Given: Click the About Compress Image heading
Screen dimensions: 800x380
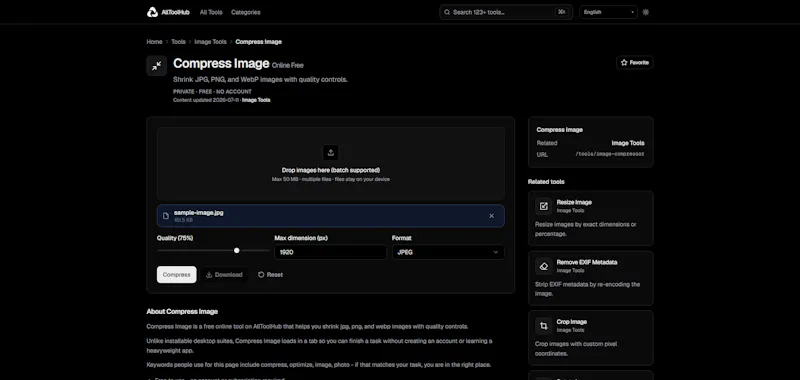Looking at the screenshot, I should tap(182, 312).
